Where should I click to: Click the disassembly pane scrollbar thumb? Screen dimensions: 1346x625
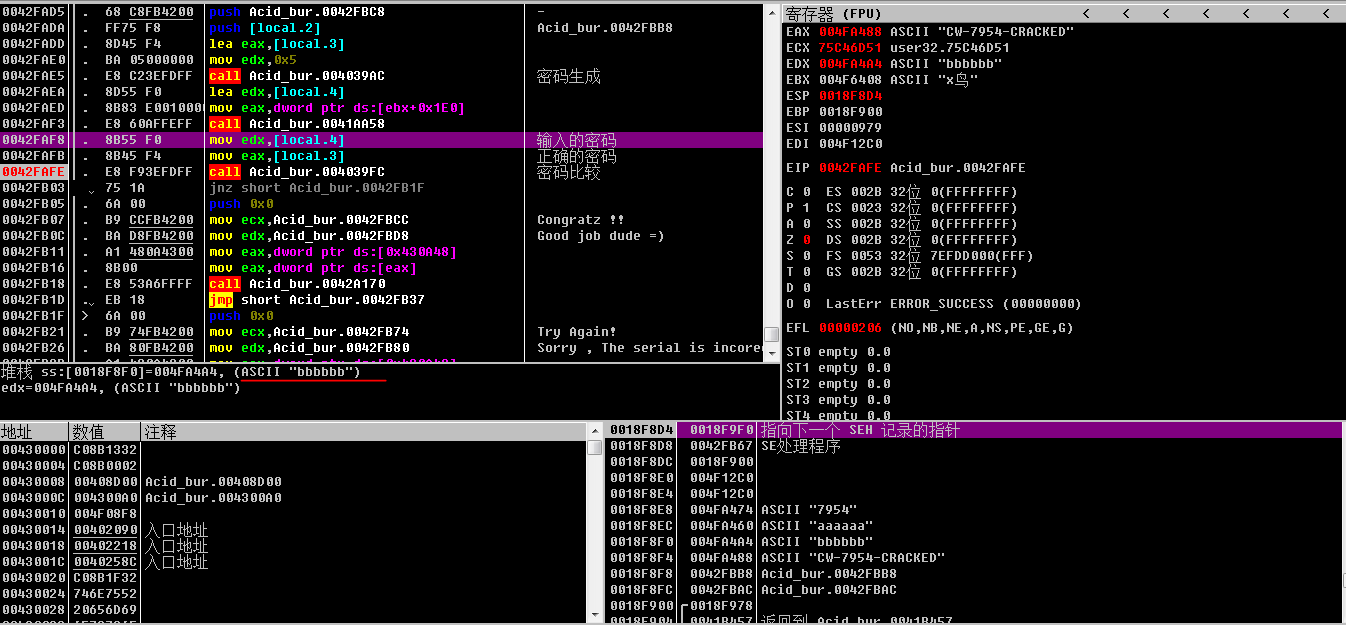pyautogui.click(x=771, y=335)
